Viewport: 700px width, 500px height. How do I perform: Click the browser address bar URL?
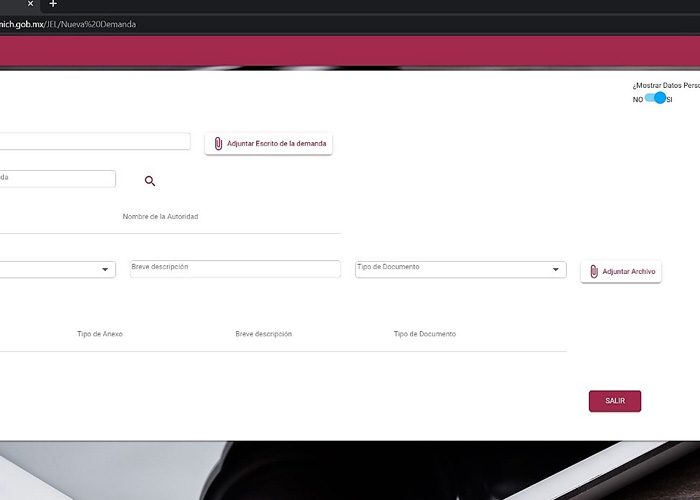click(68, 24)
